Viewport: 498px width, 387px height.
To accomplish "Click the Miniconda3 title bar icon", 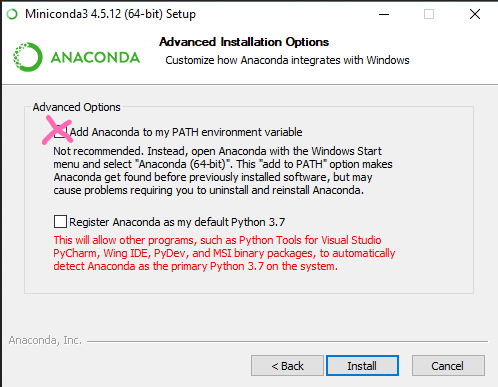I will tap(12, 14).
